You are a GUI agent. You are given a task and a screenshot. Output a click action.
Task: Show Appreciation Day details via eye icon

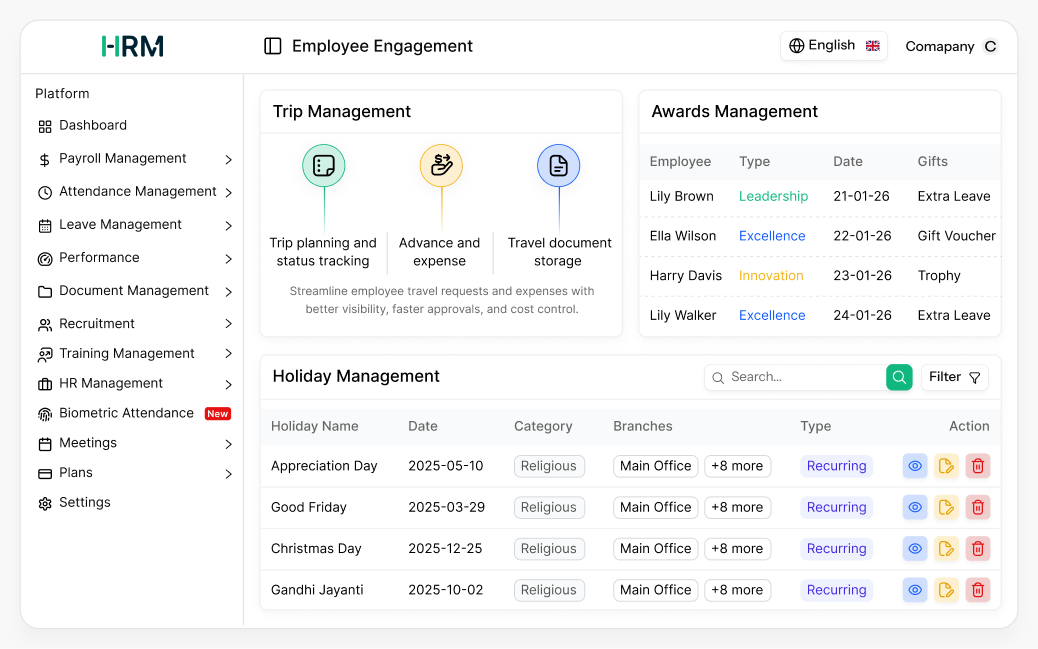[914, 466]
